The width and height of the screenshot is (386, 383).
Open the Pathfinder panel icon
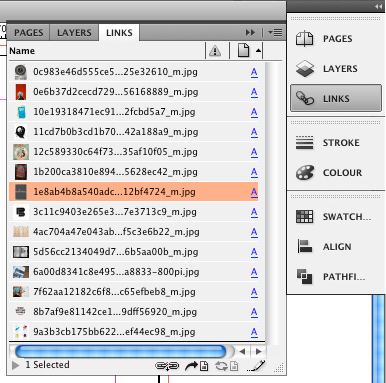tap(305, 277)
